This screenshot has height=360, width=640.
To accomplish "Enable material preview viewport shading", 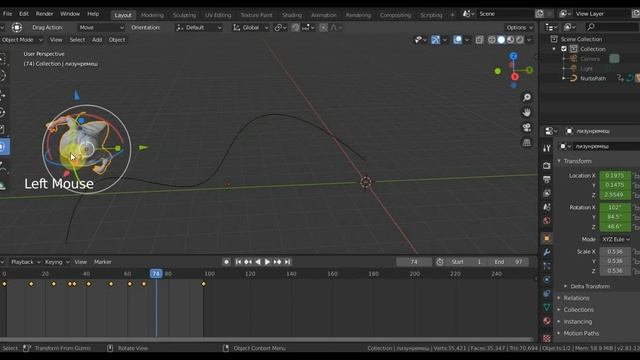I will [511, 40].
